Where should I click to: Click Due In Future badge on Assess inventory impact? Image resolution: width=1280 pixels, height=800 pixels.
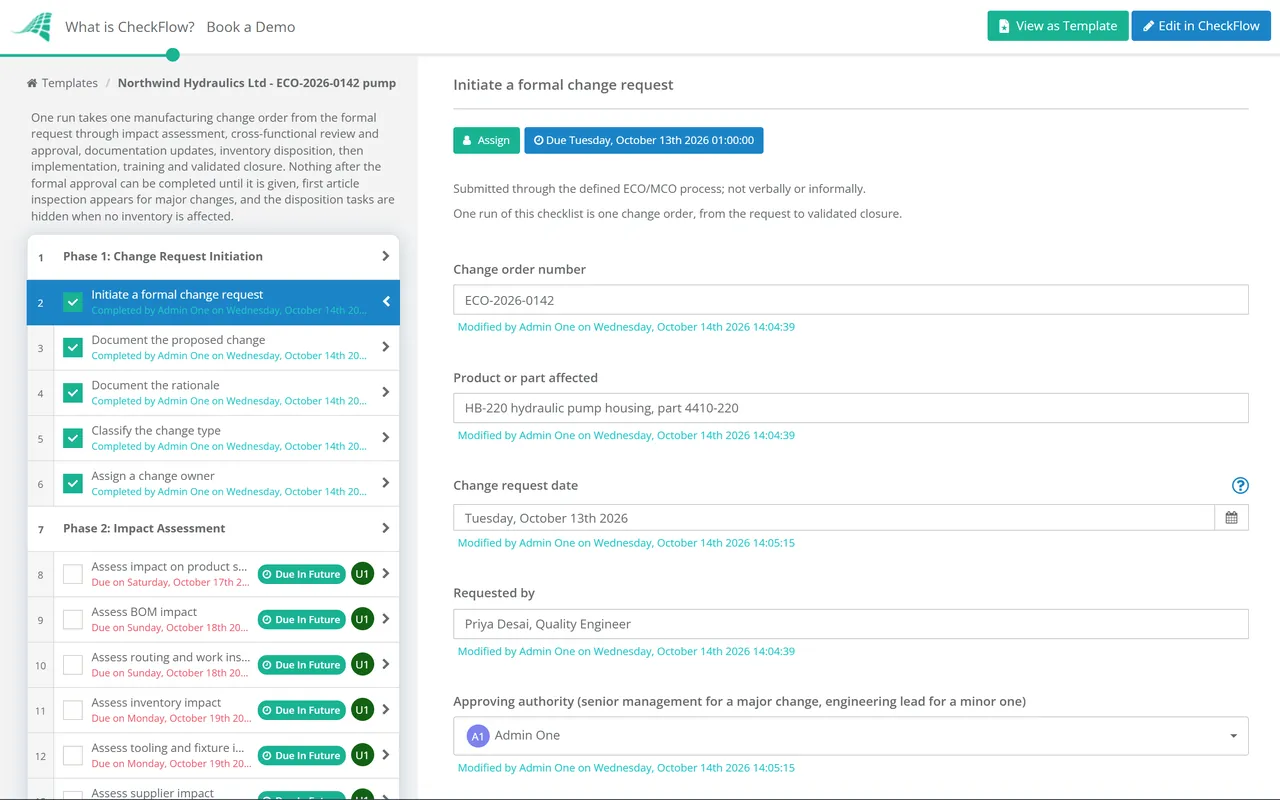(301, 710)
